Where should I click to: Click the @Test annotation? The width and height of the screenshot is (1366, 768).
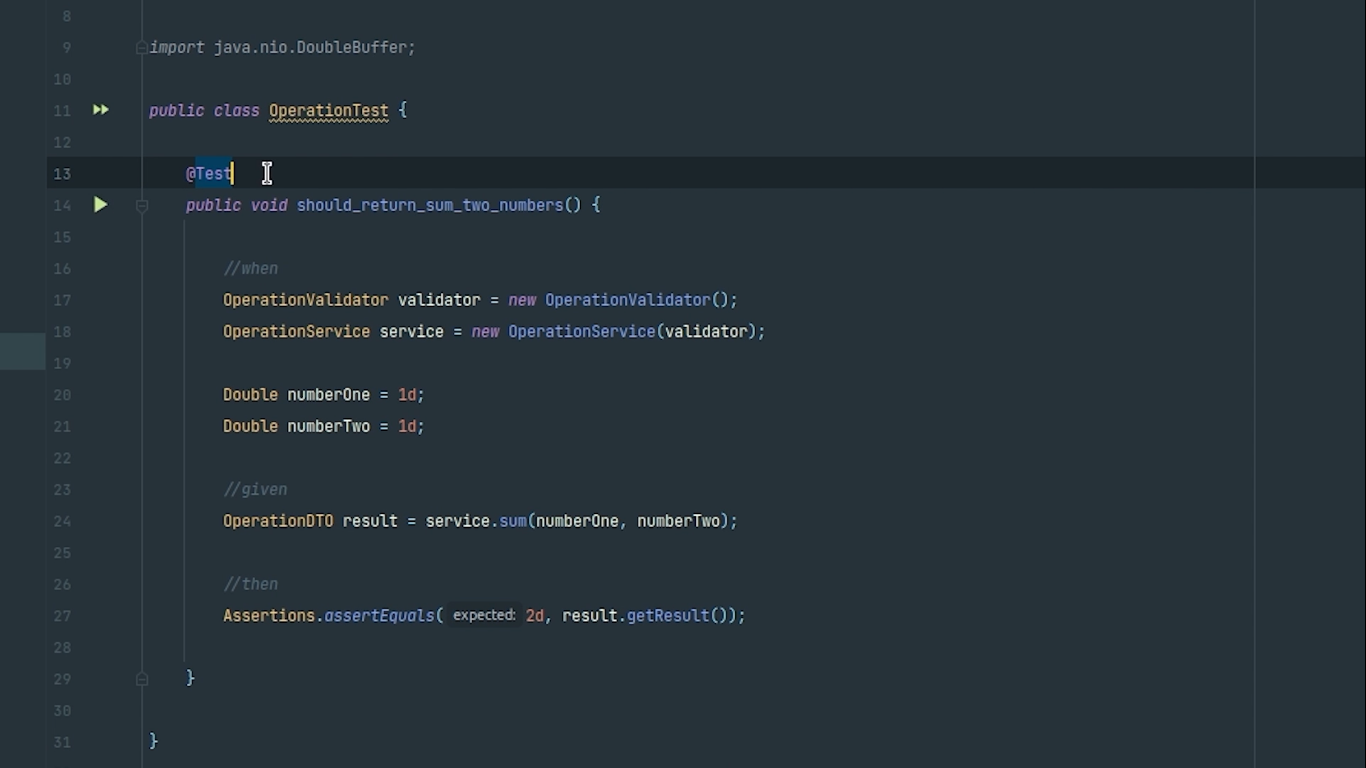[x=210, y=174]
